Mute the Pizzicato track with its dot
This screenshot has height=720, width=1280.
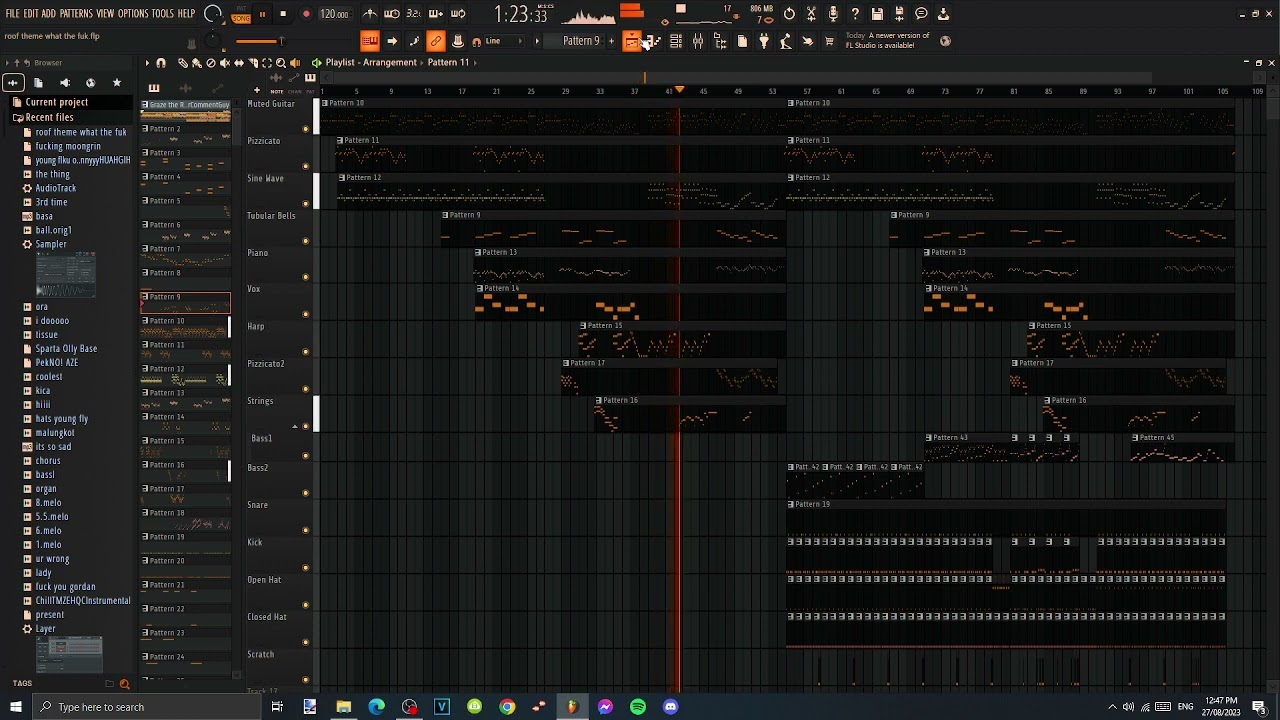tap(306, 166)
